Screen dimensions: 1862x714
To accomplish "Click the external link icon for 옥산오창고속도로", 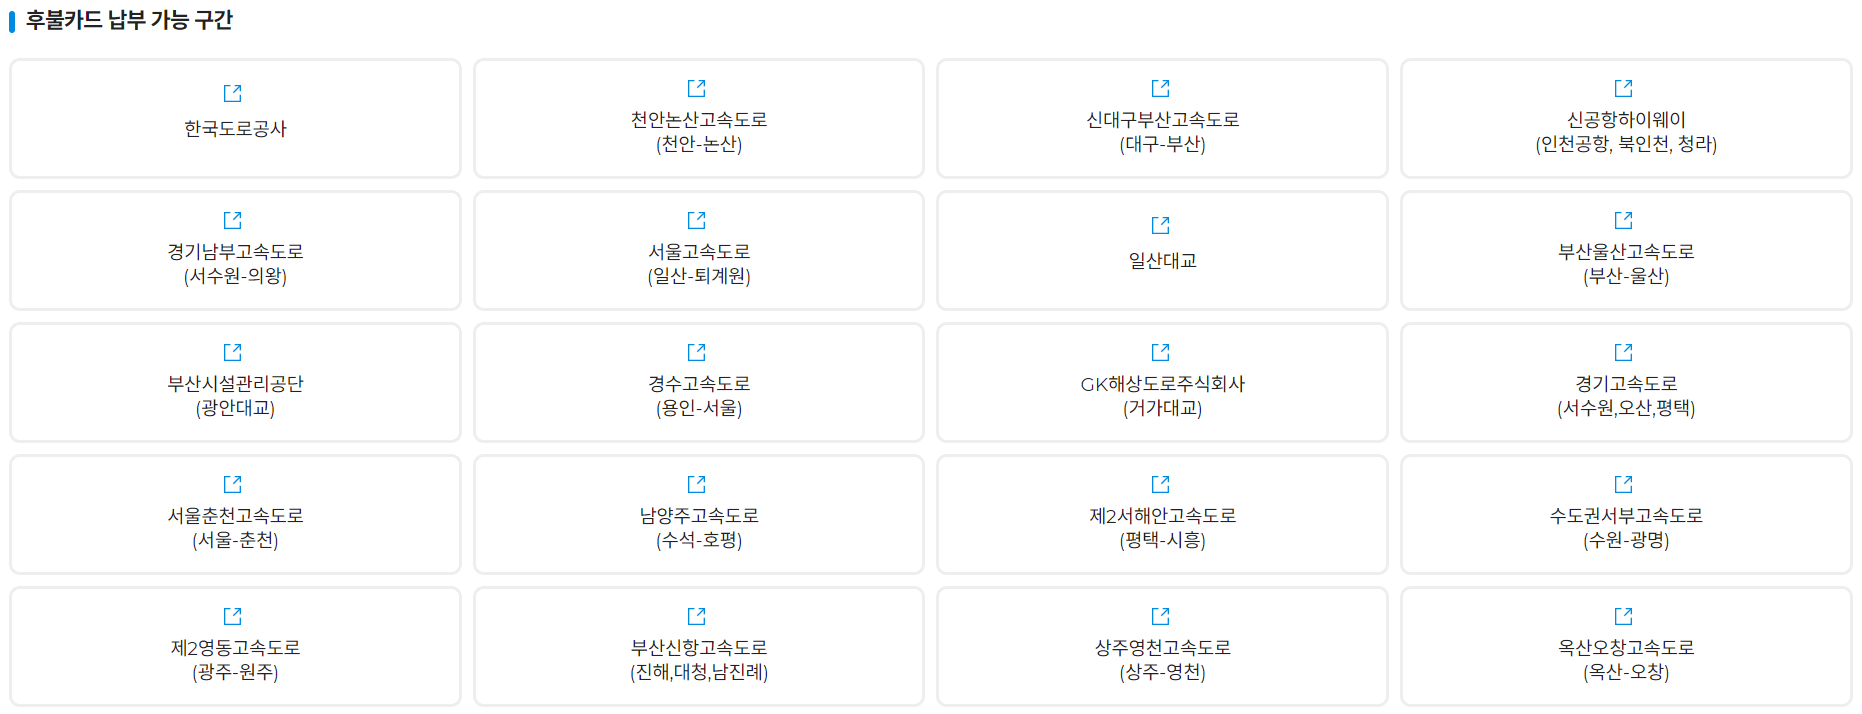I will tap(1624, 615).
